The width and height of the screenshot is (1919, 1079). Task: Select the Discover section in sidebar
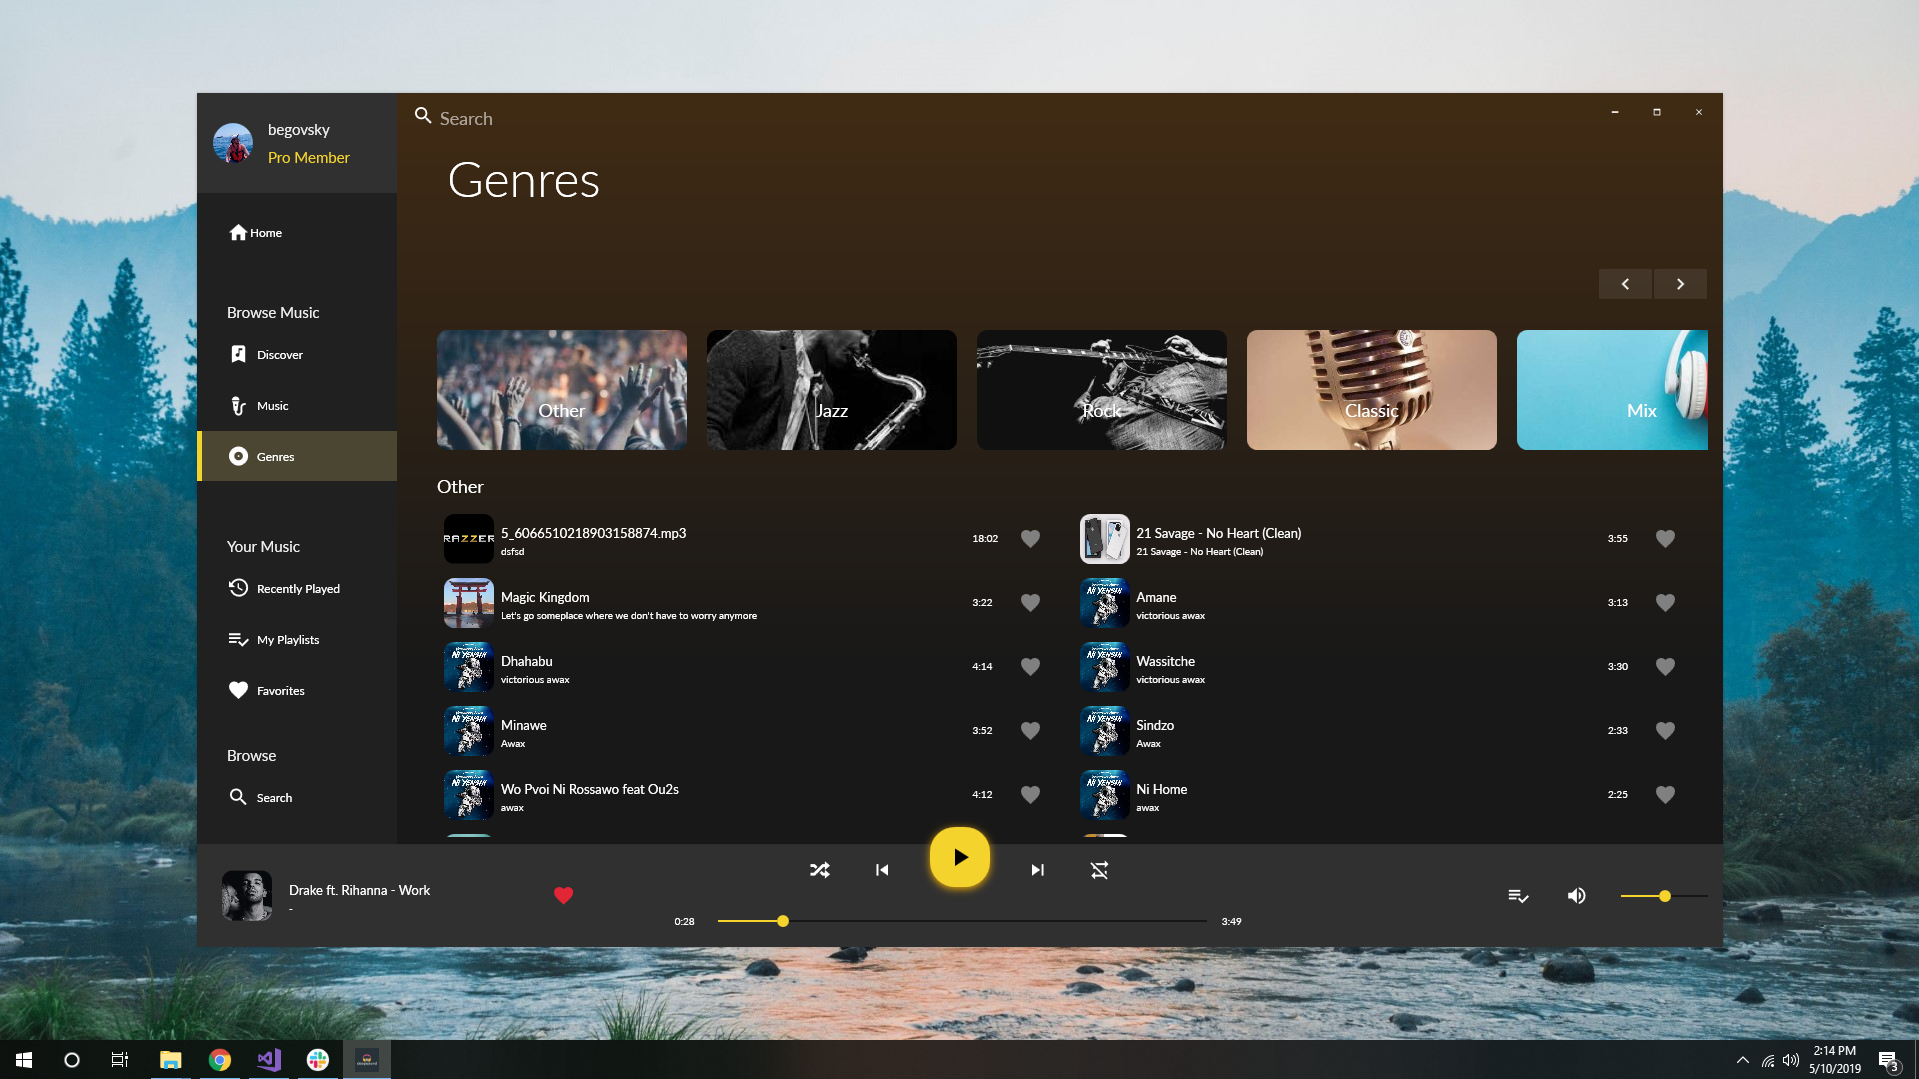(280, 354)
